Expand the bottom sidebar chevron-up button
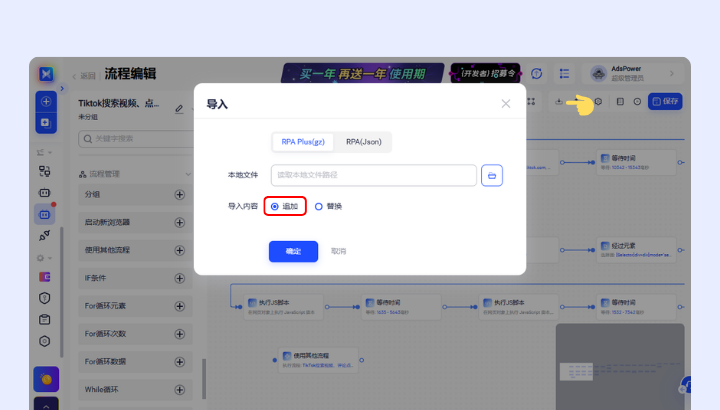The image size is (720, 410). [46, 404]
